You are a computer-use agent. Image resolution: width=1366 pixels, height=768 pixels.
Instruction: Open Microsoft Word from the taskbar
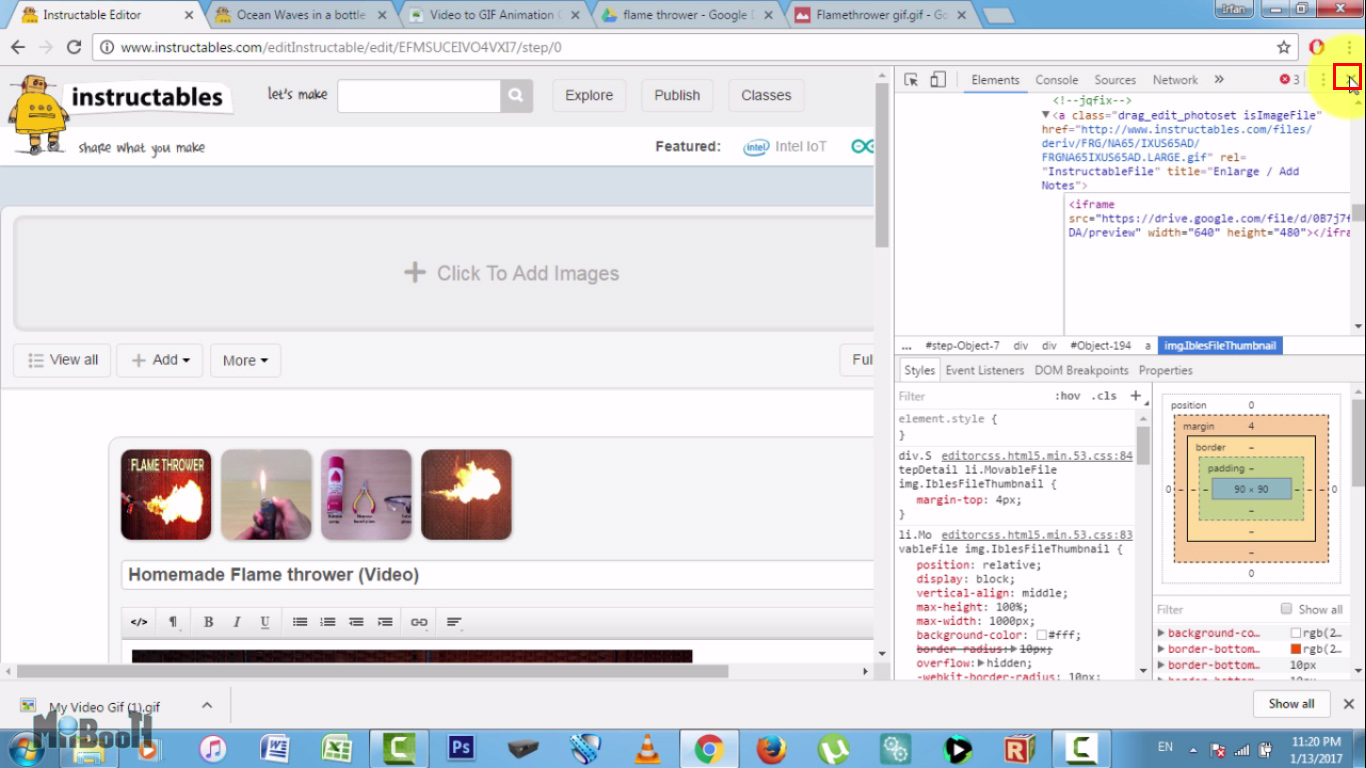[x=275, y=748]
